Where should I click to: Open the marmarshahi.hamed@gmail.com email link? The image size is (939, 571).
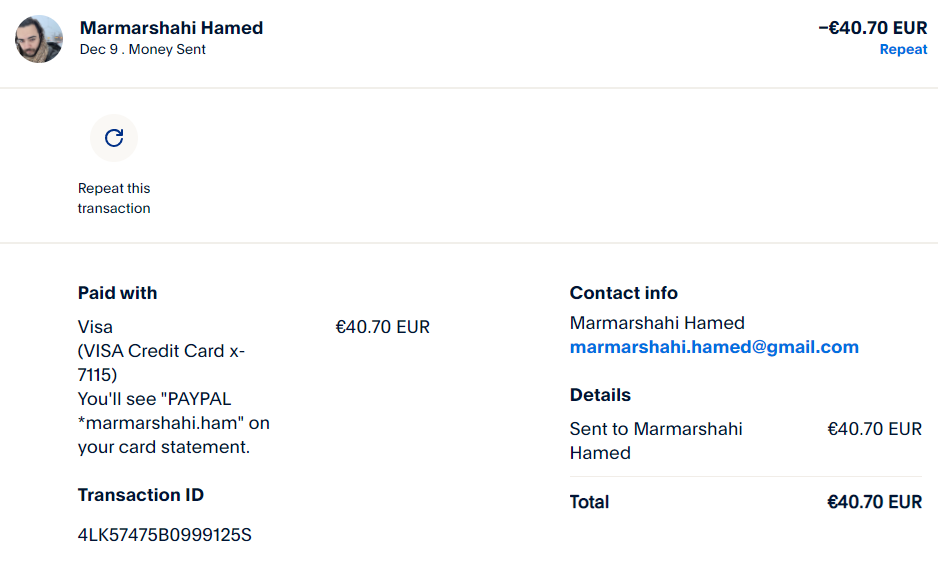pos(714,347)
